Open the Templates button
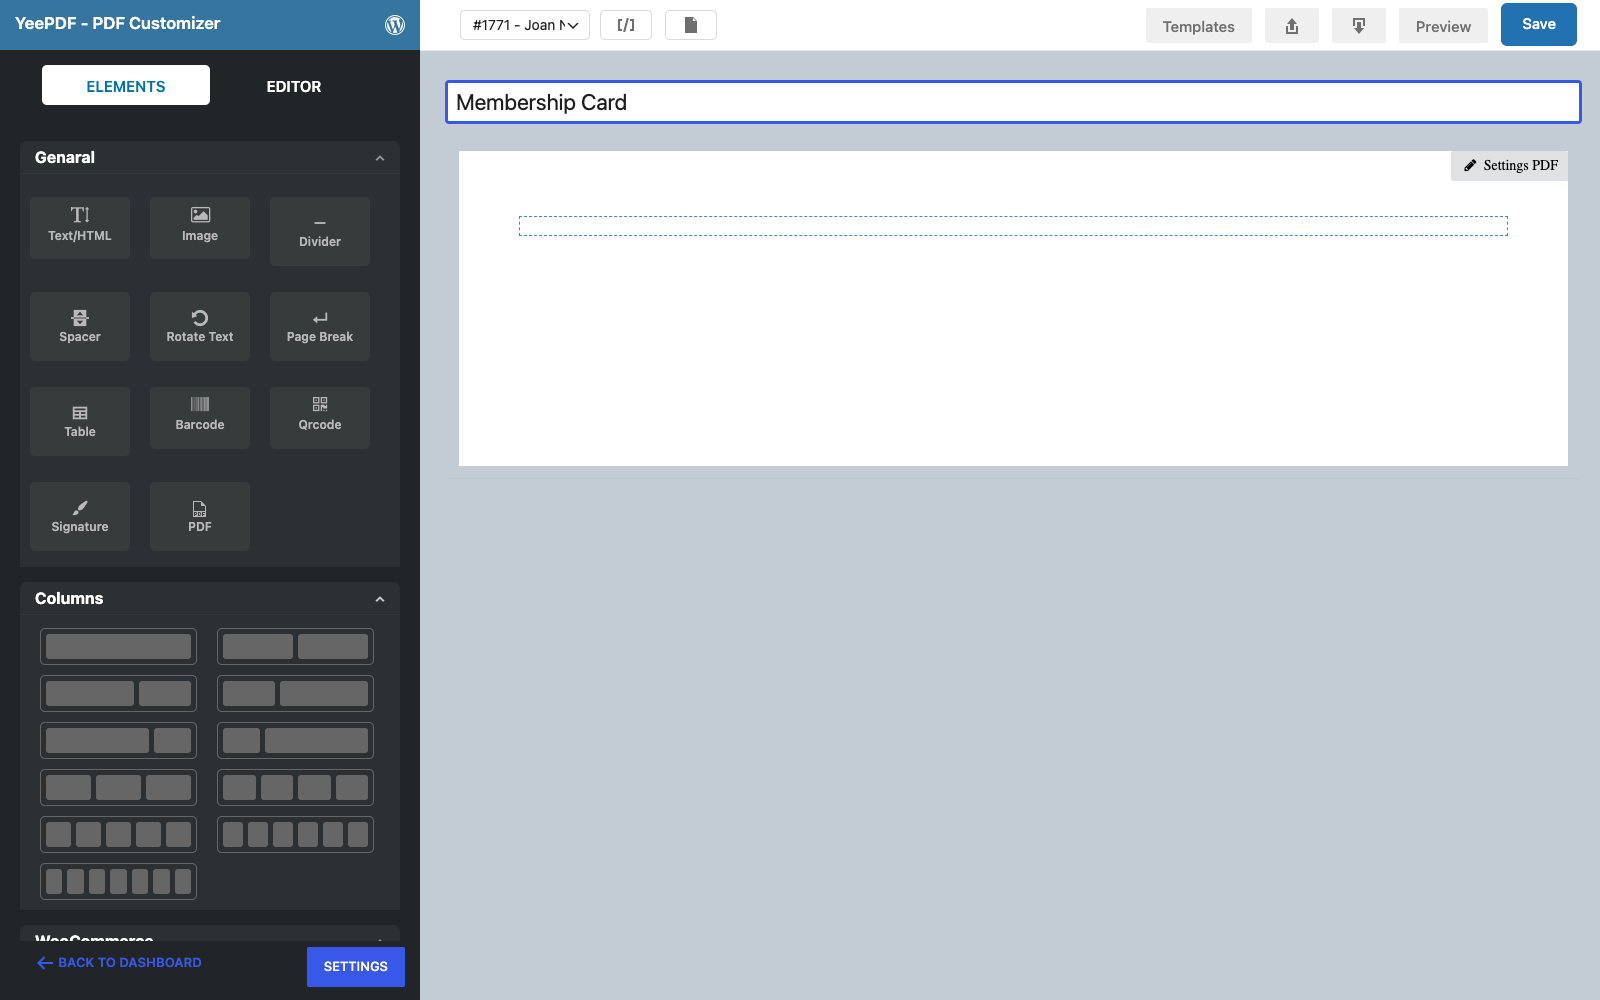1600x1000 pixels. coord(1199,26)
